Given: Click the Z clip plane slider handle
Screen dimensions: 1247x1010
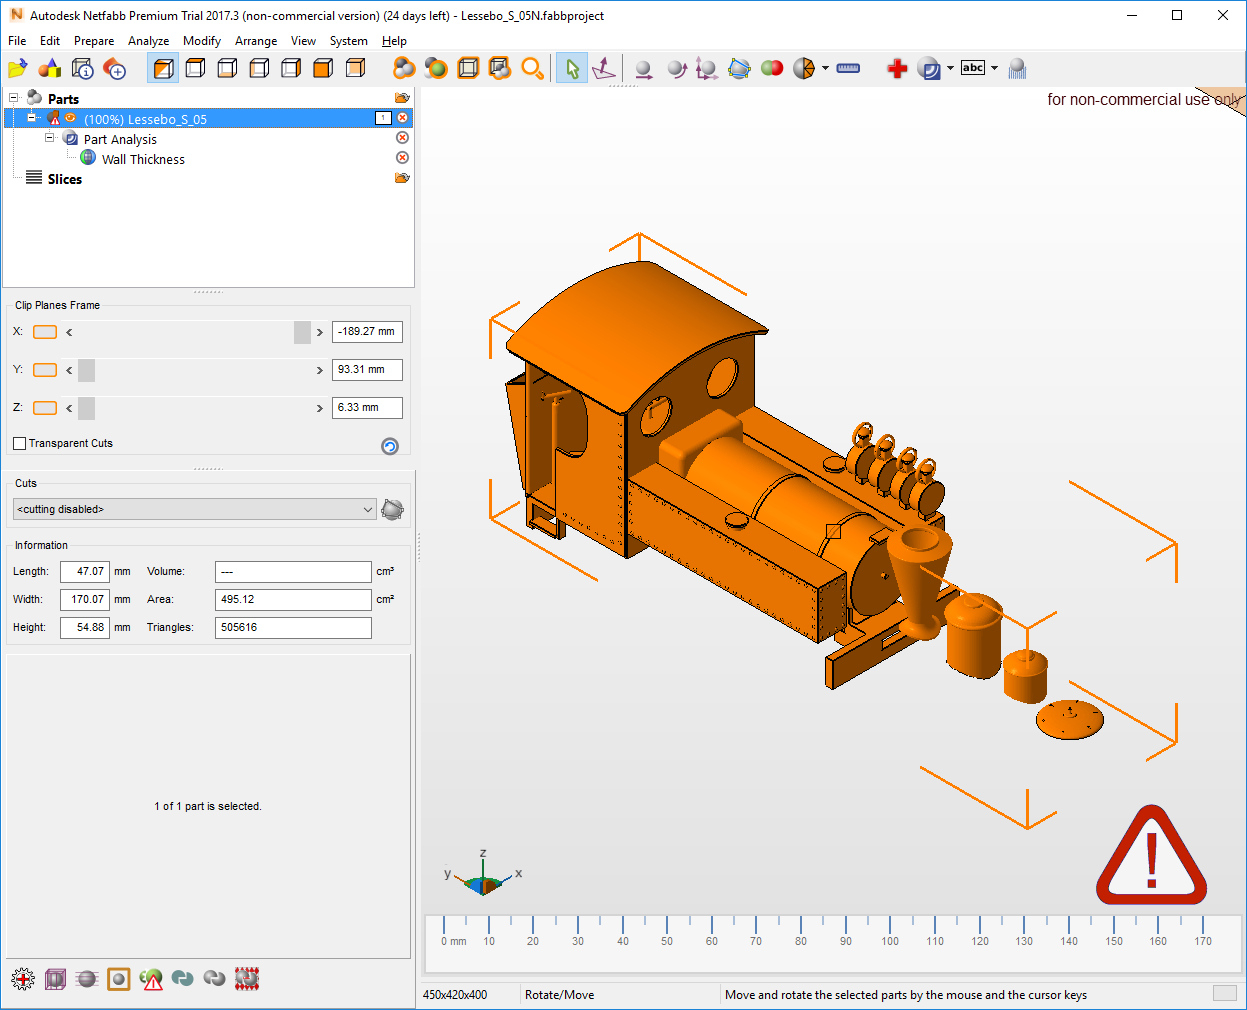Looking at the screenshot, I should point(87,408).
